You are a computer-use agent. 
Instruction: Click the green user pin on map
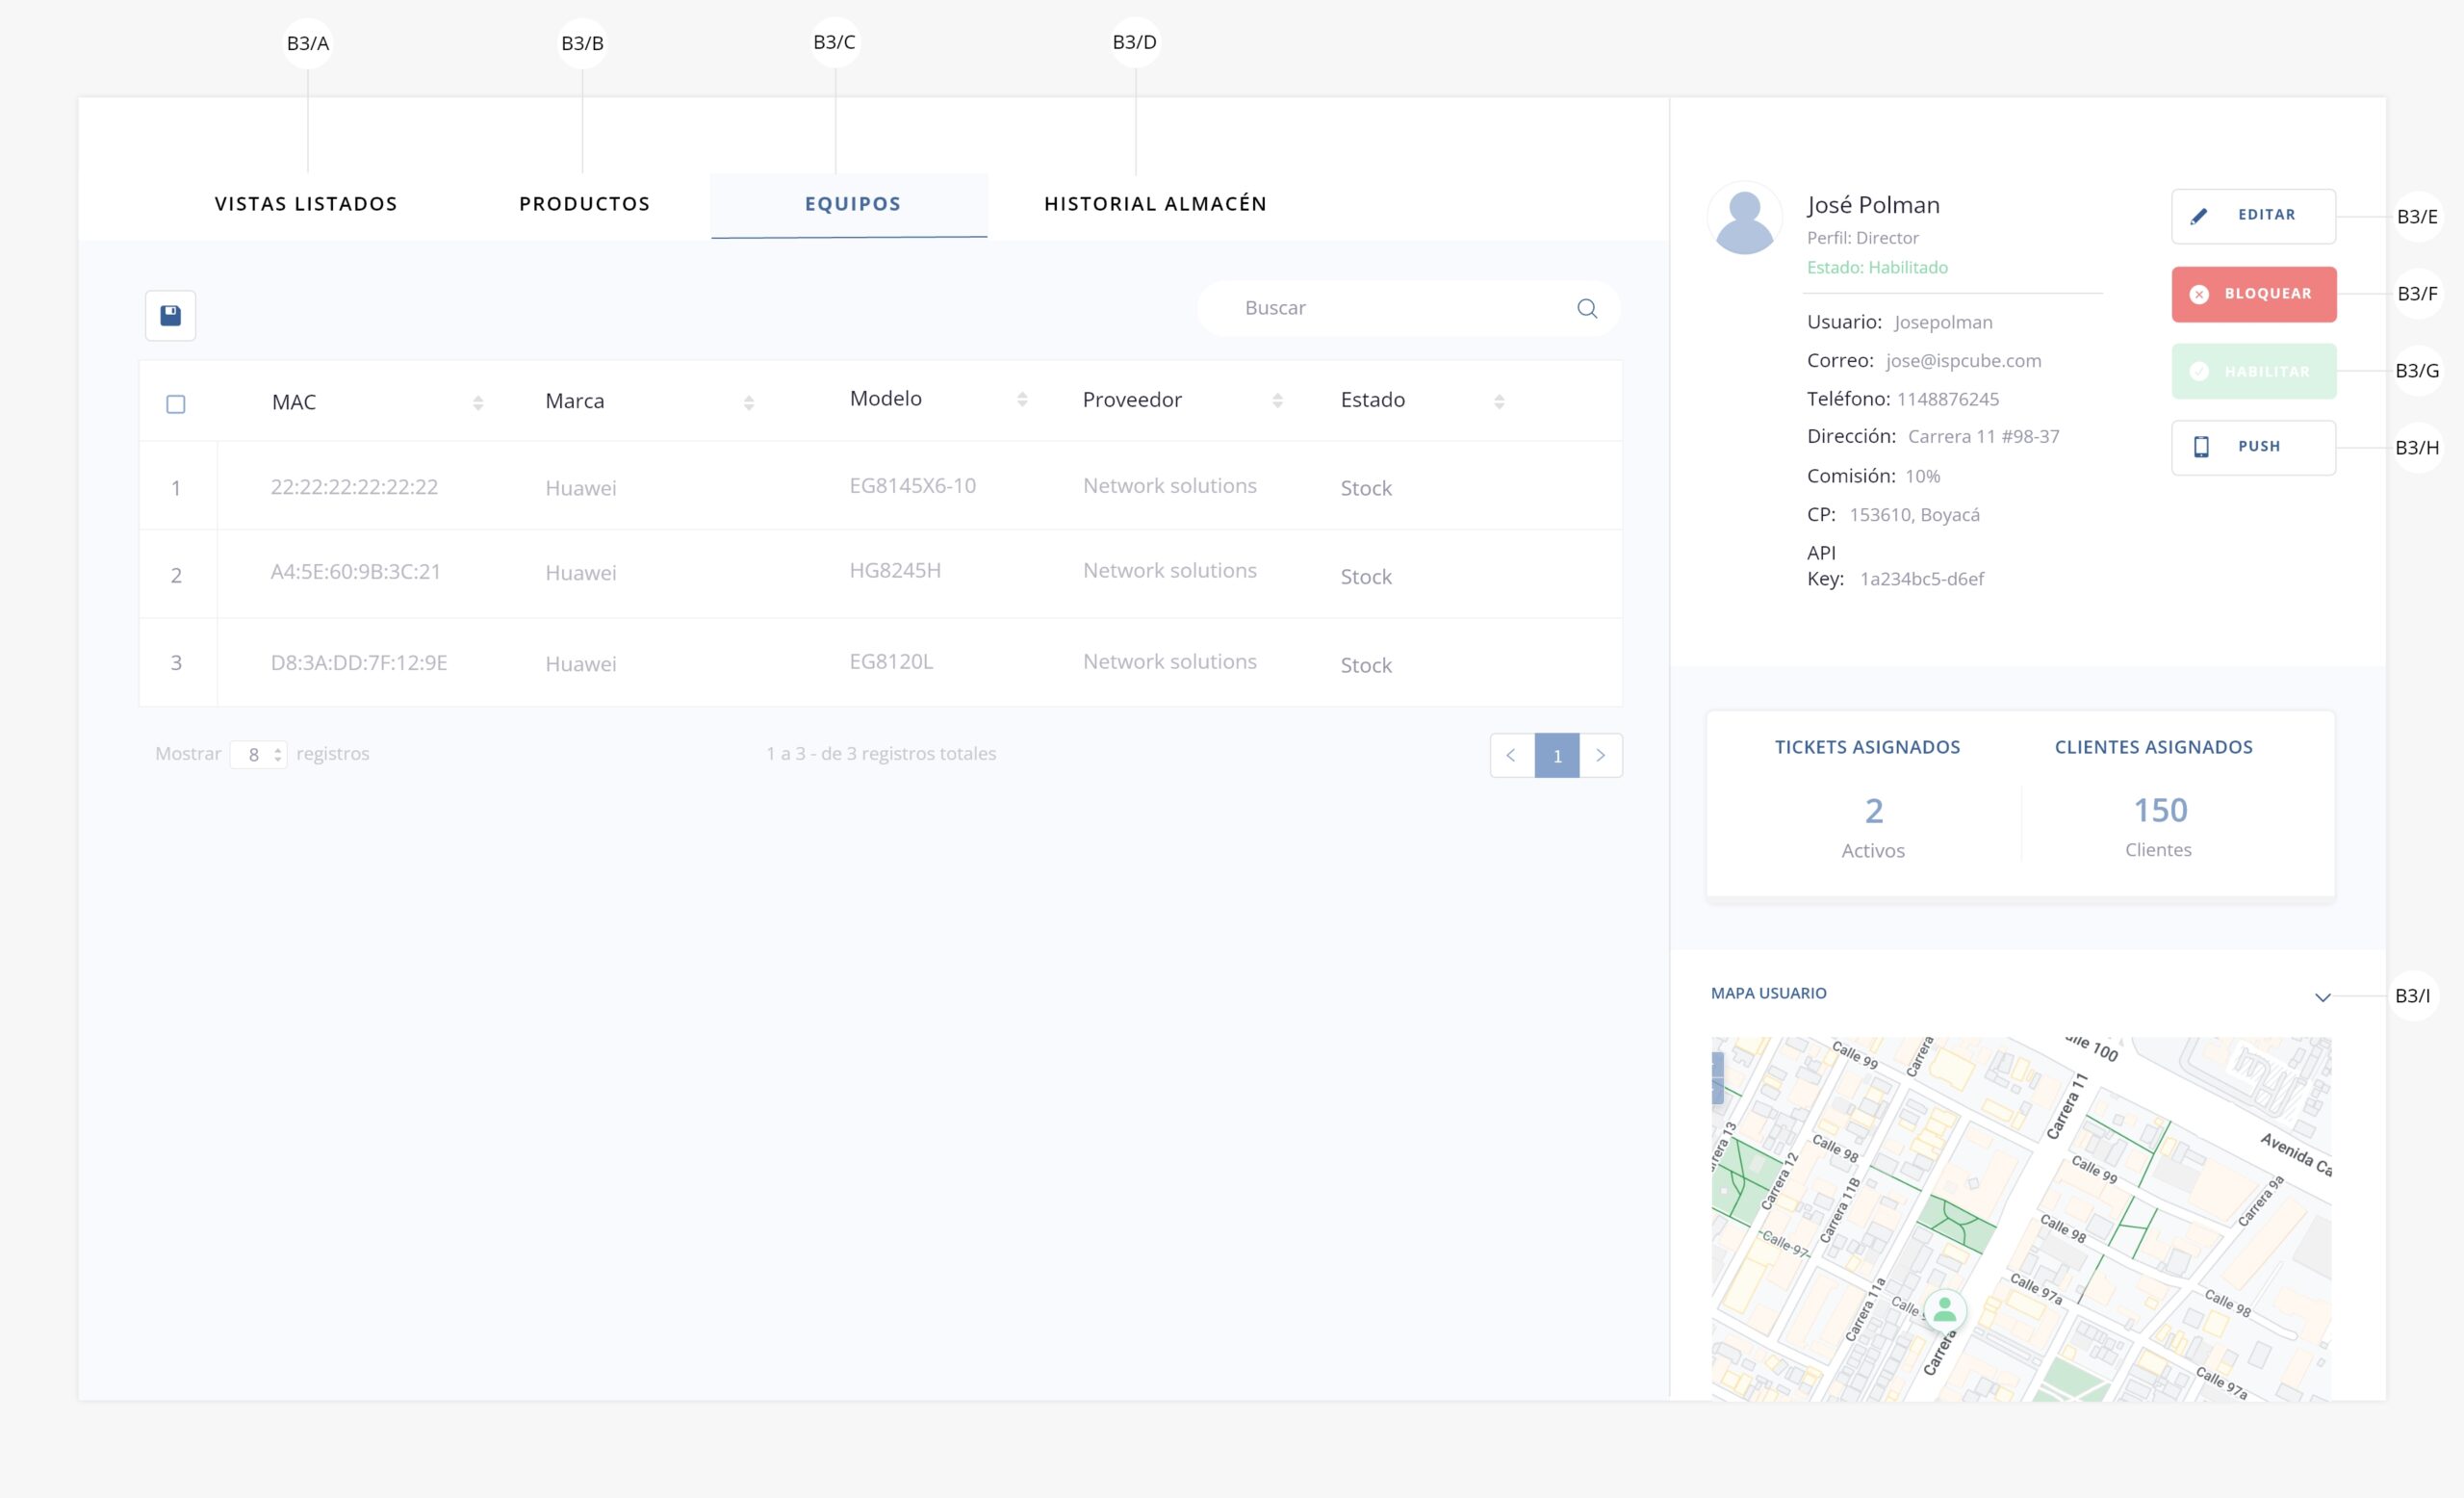click(x=1944, y=1309)
